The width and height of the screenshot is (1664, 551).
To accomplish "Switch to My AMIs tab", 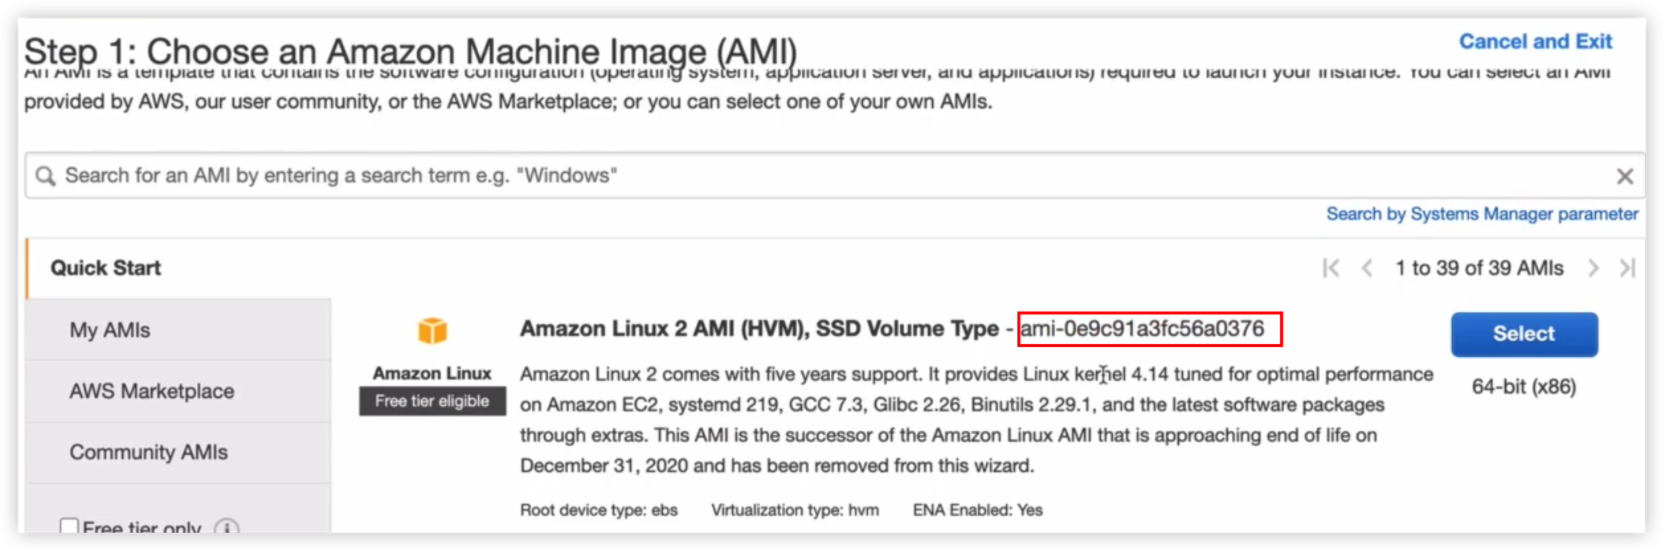I will pyautogui.click(x=110, y=330).
